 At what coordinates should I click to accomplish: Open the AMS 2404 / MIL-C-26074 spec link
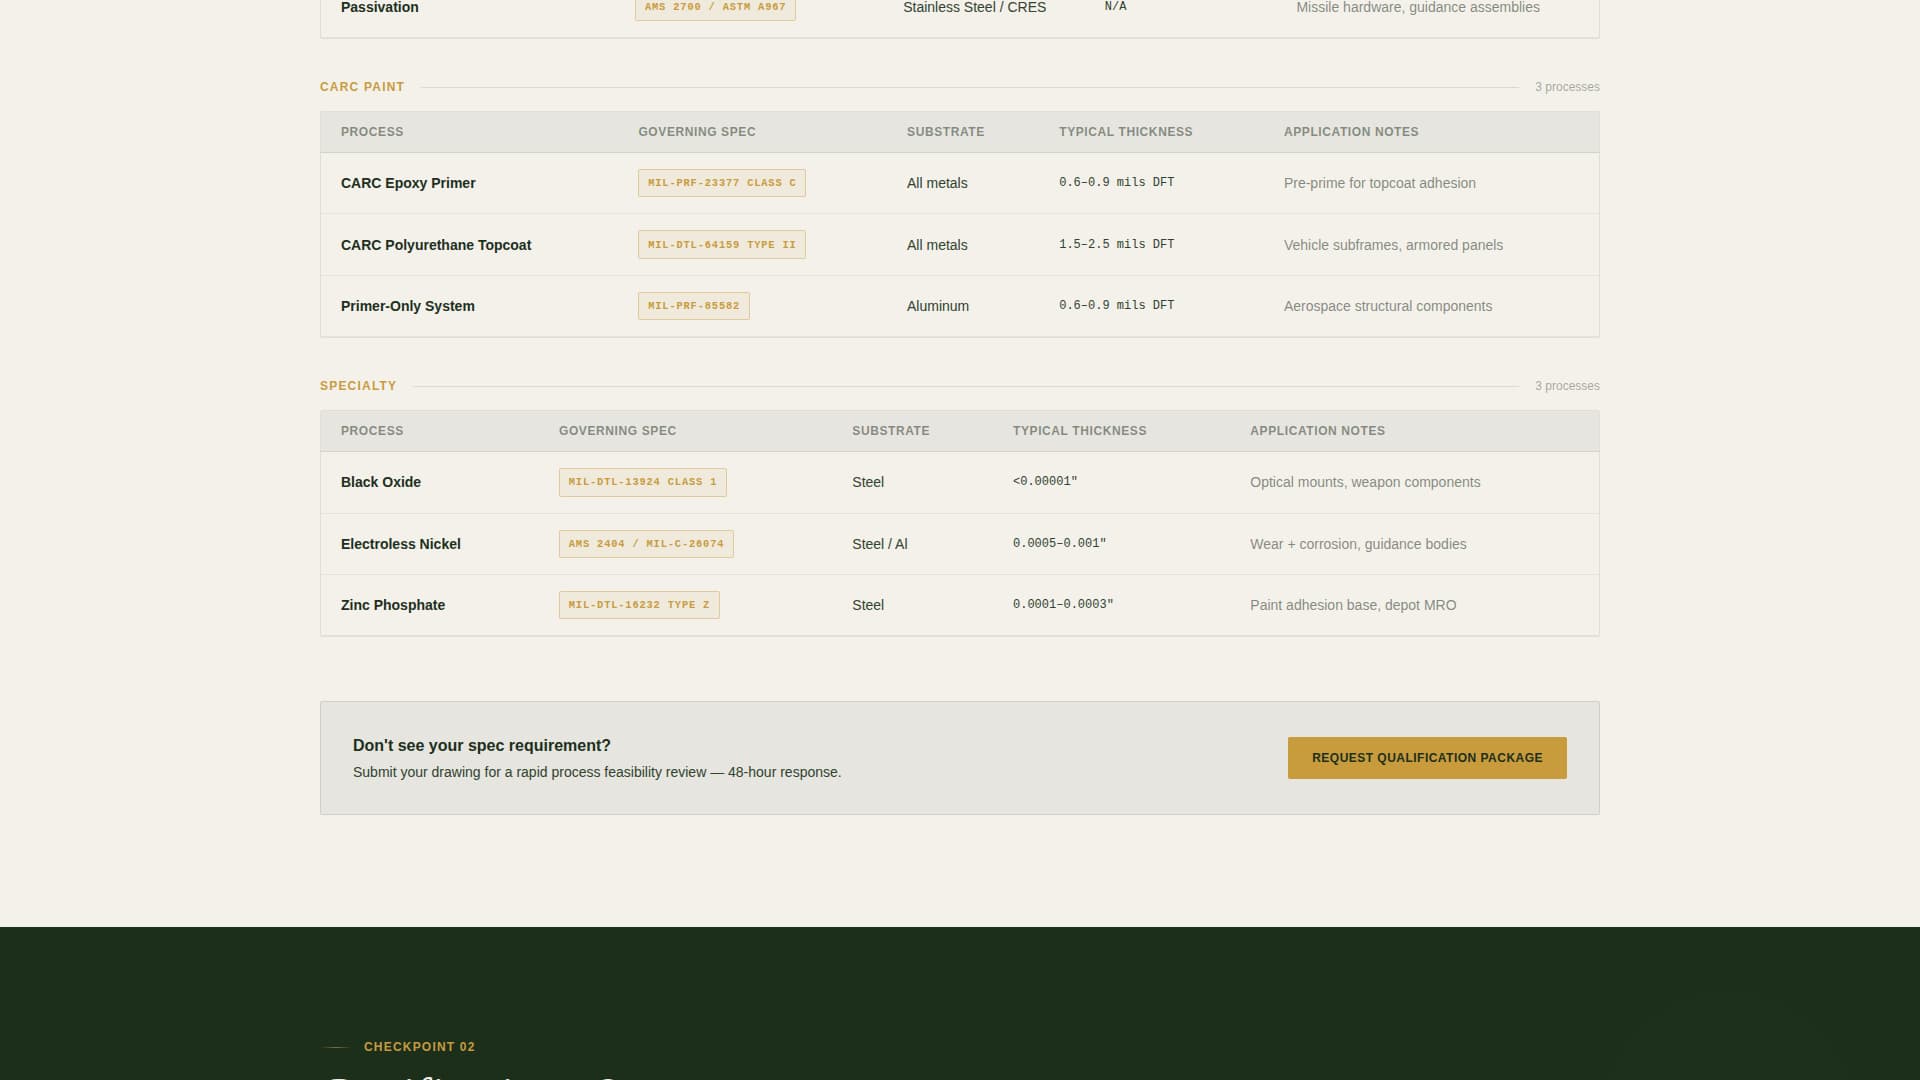645,543
